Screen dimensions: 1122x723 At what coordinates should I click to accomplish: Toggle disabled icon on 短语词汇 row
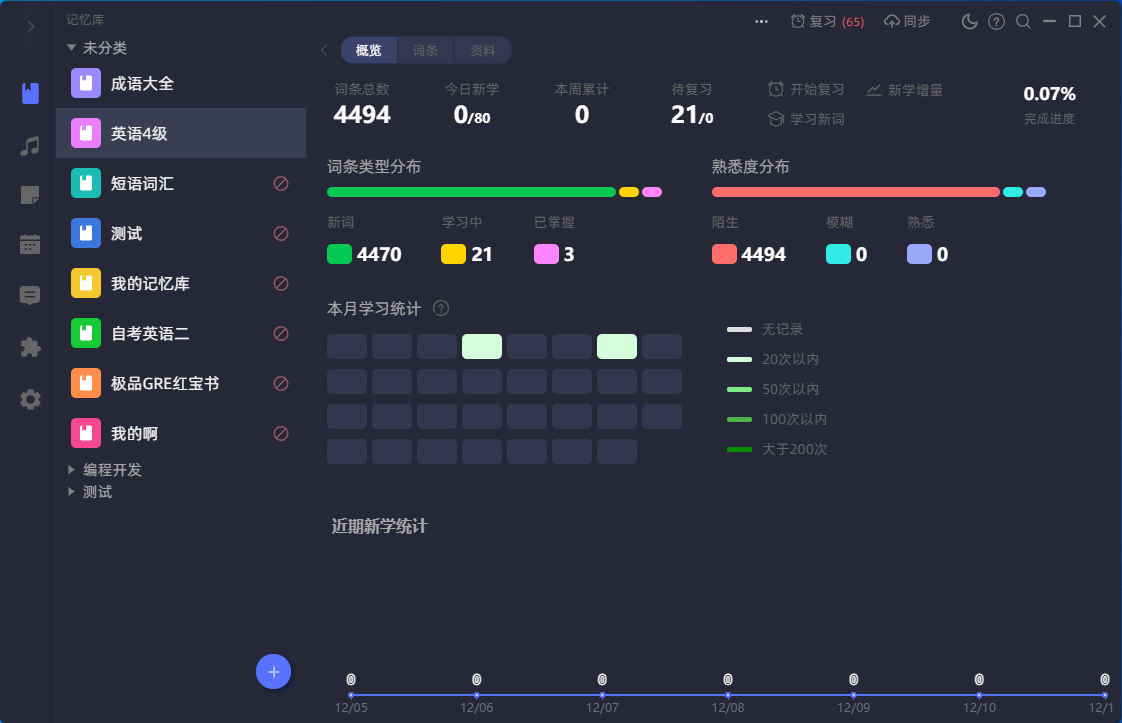[x=281, y=184]
